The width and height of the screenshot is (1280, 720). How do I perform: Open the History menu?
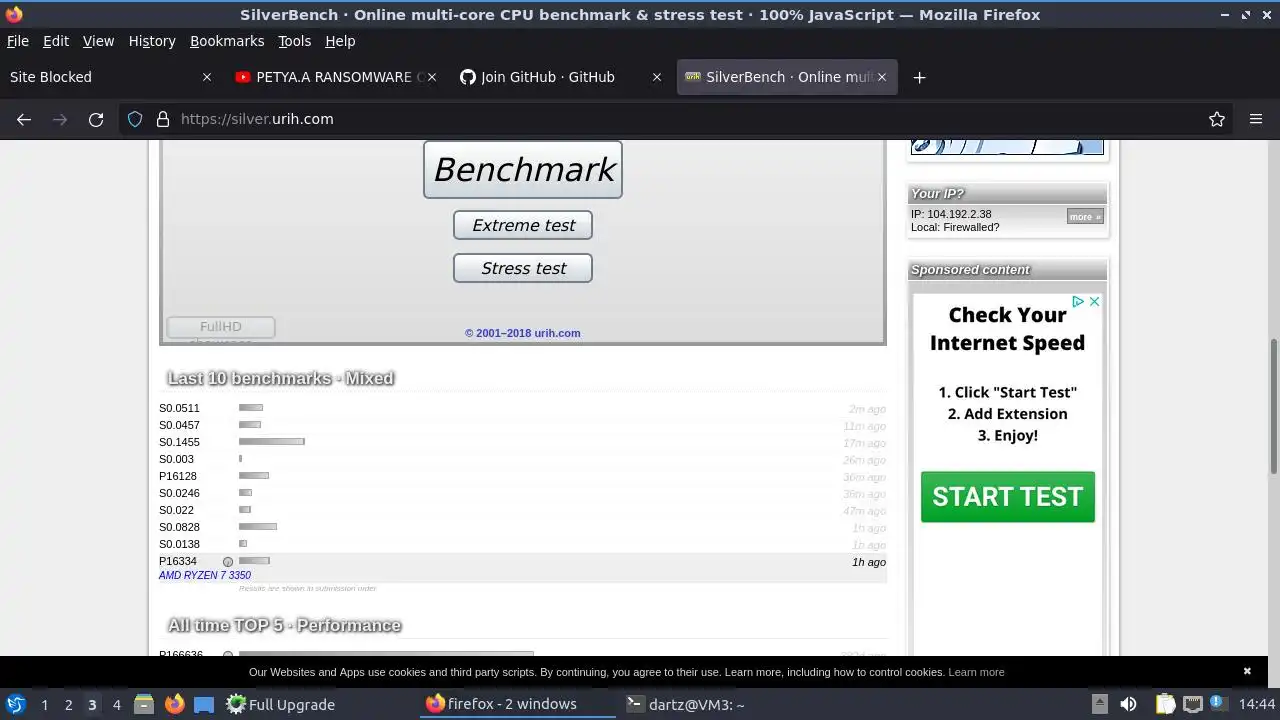(152, 41)
